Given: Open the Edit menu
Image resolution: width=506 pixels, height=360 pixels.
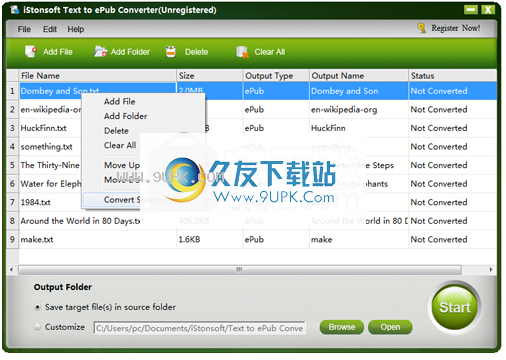Looking at the screenshot, I should tap(50, 29).
